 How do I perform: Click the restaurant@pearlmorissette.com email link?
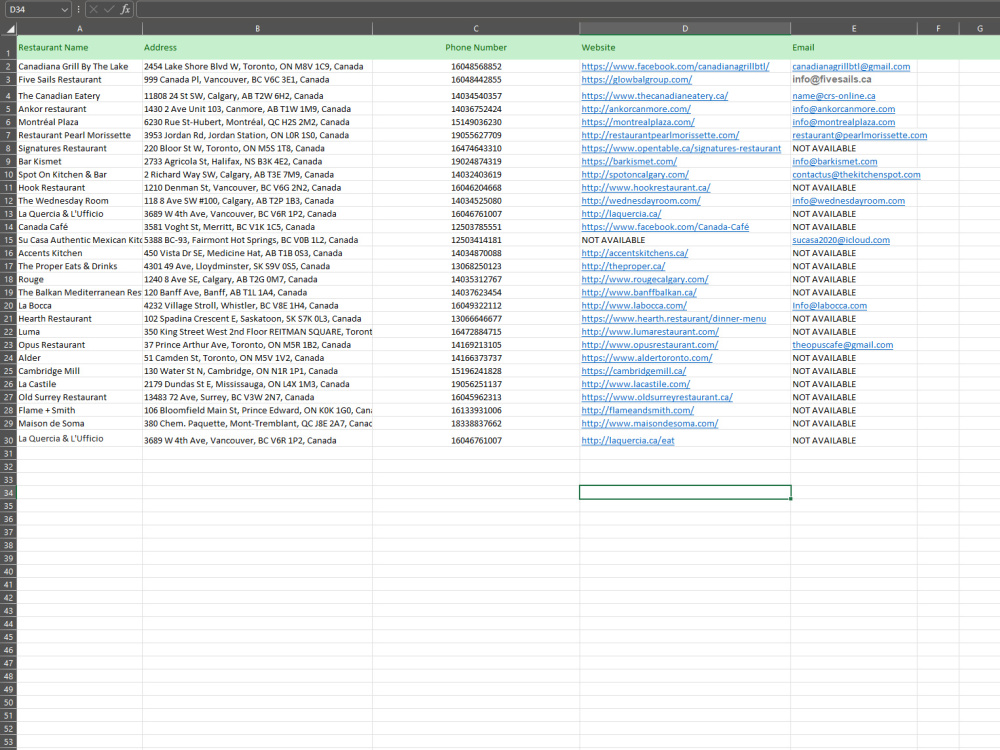click(x=859, y=135)
